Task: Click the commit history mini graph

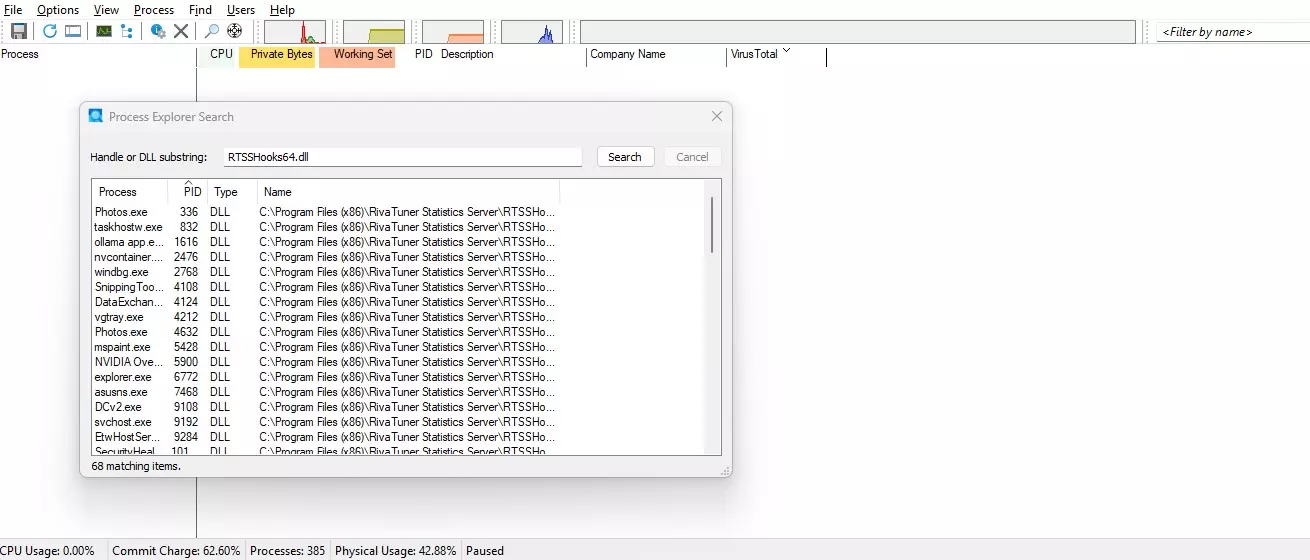Action: click(x=374, y=32)
